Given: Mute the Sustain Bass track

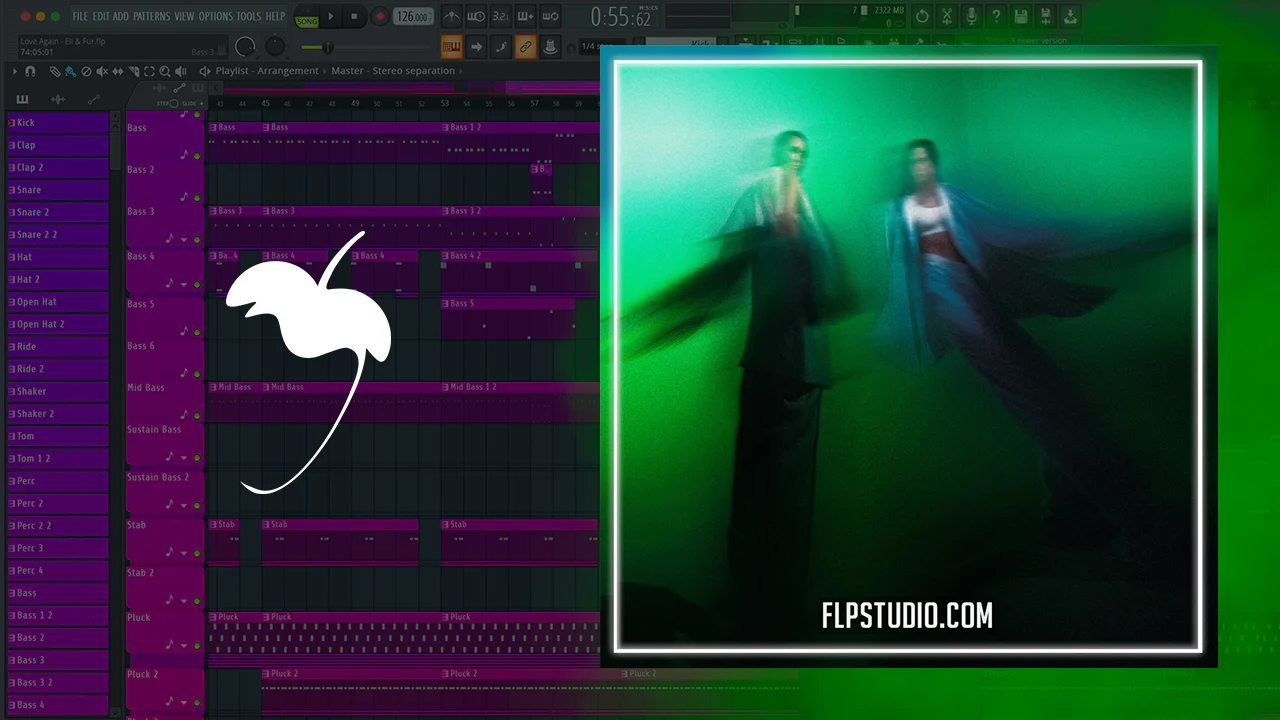Looking at the screenshot, I should [197, 457].
